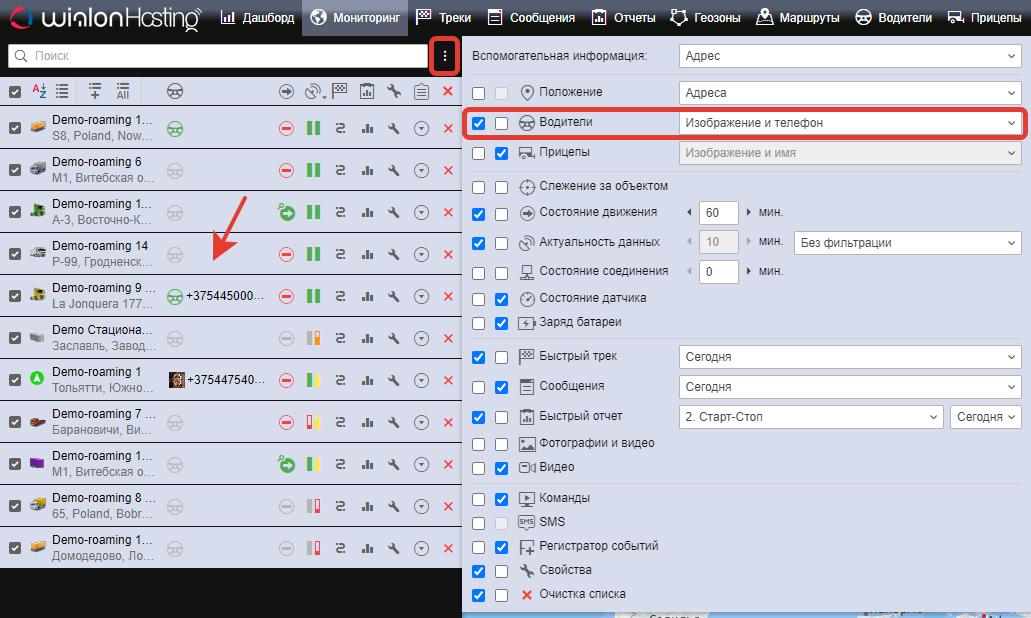The width and height of the screenshot is (1031, 618).
Task: Decrease Состояние движения minutes value
Action: click(689, 212)
